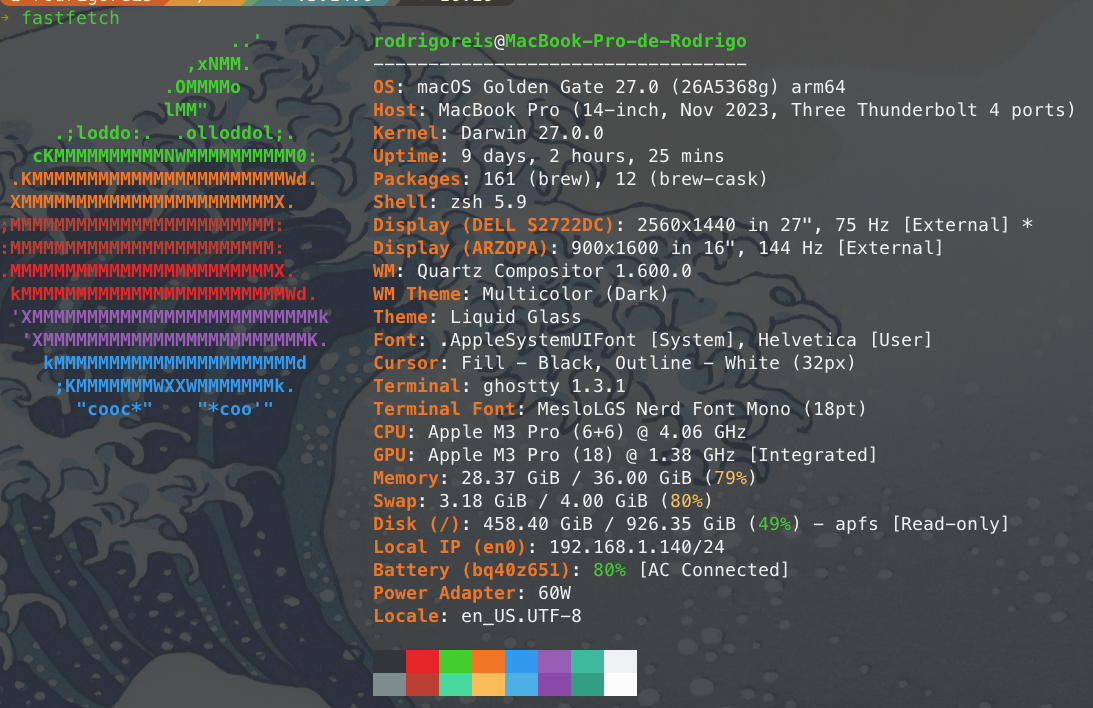This screenshot has height=708, width=1093.
Task: Click the typed 'fastfetch' command
Action: tap(70, 18)
